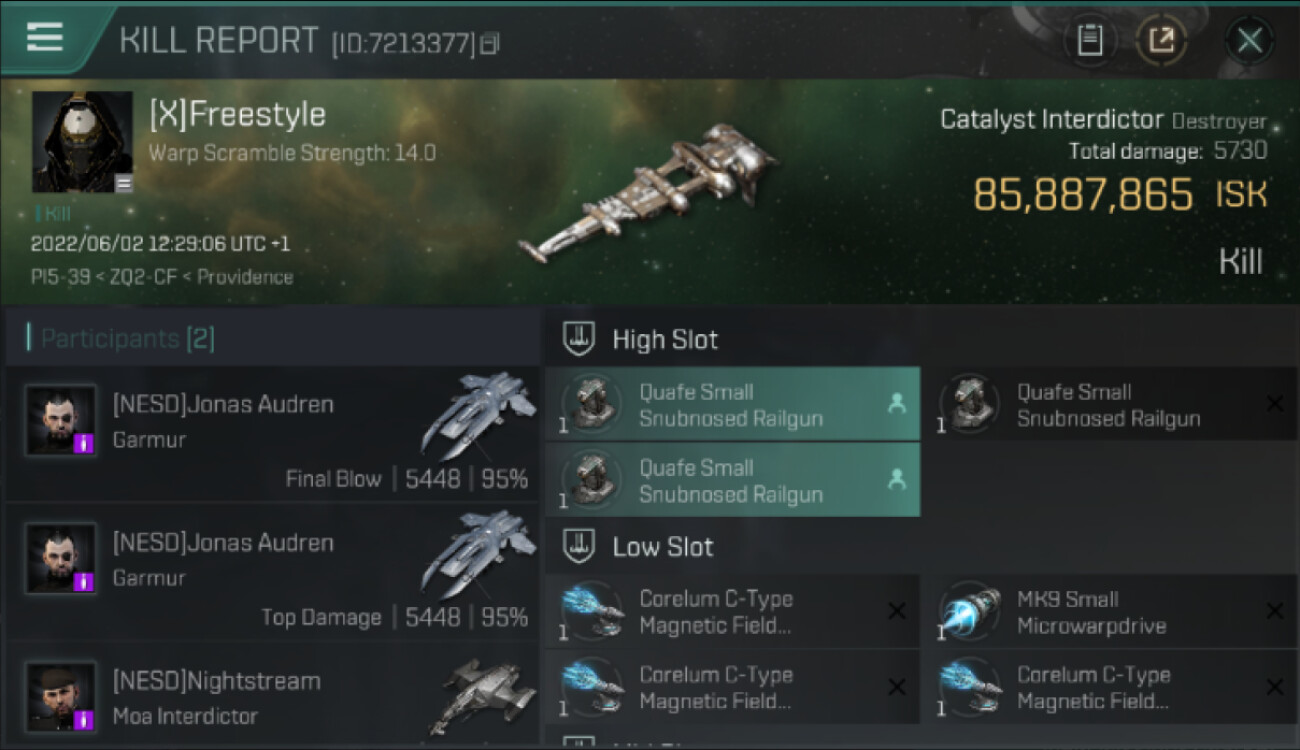Open first Corelum C-Type Magnetic Field module
Viewport: 1300px width, 750px height.
pyautogui.click(x=732, y=611)
